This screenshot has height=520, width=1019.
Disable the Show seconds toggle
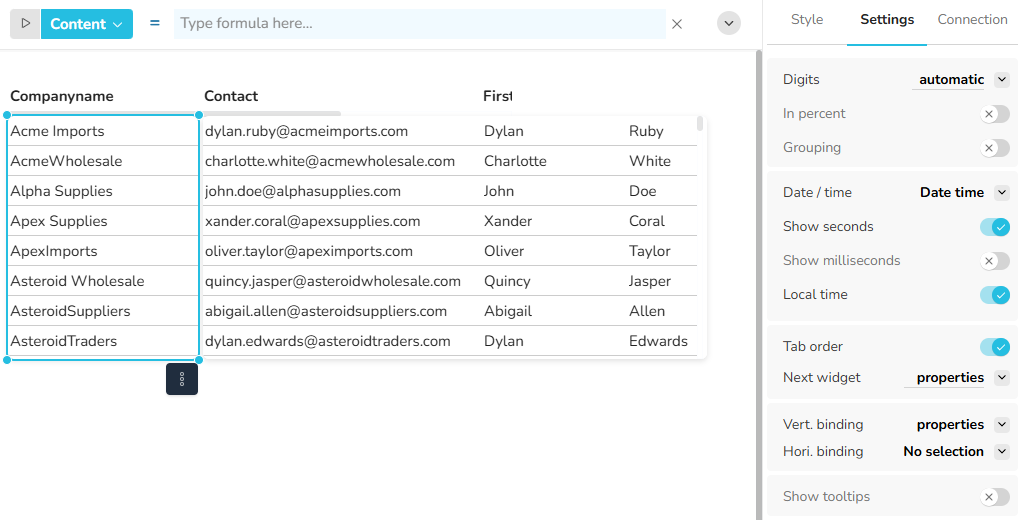click(x=994, y=227)
